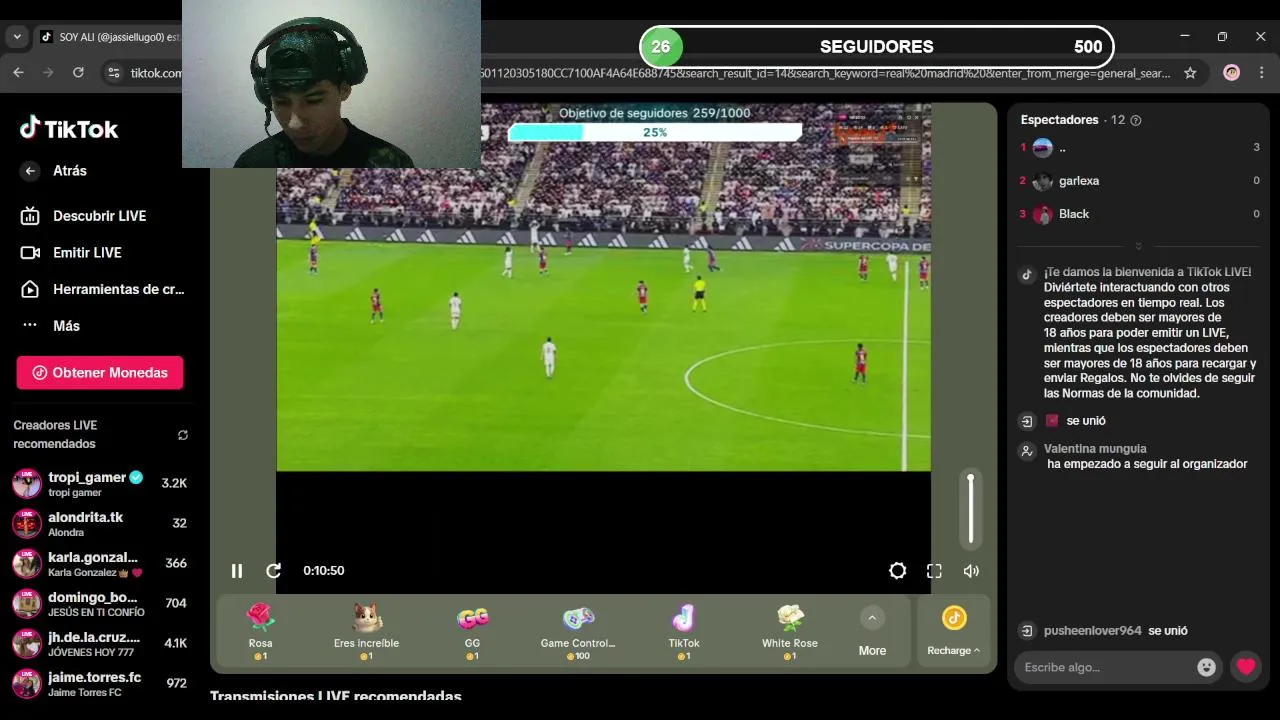Mute the stream volume
This screenshot has height=720, width=1280.
[971, 571]
